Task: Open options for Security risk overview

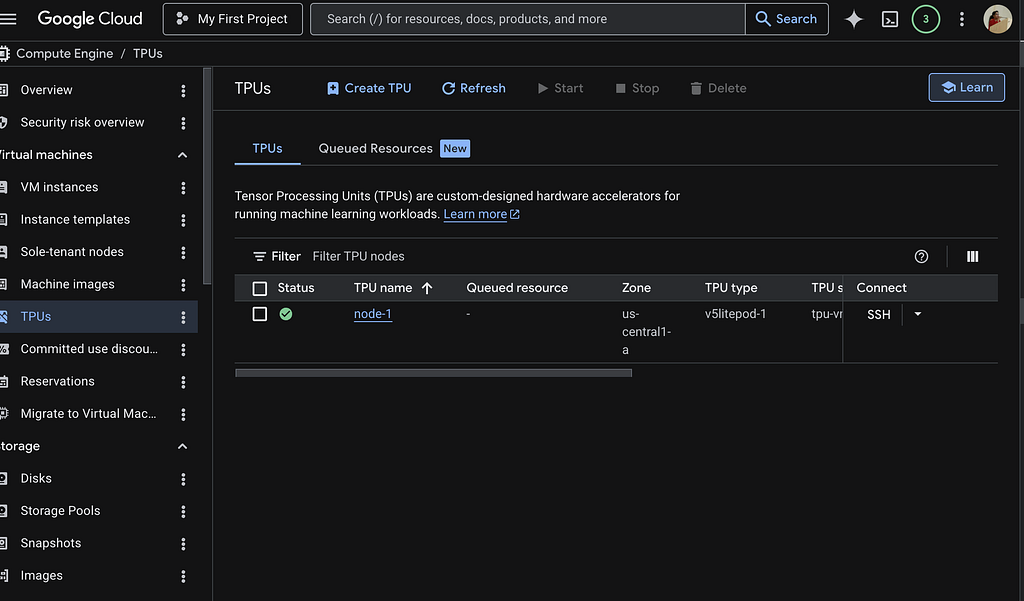Action: click(x=183, y=123)
